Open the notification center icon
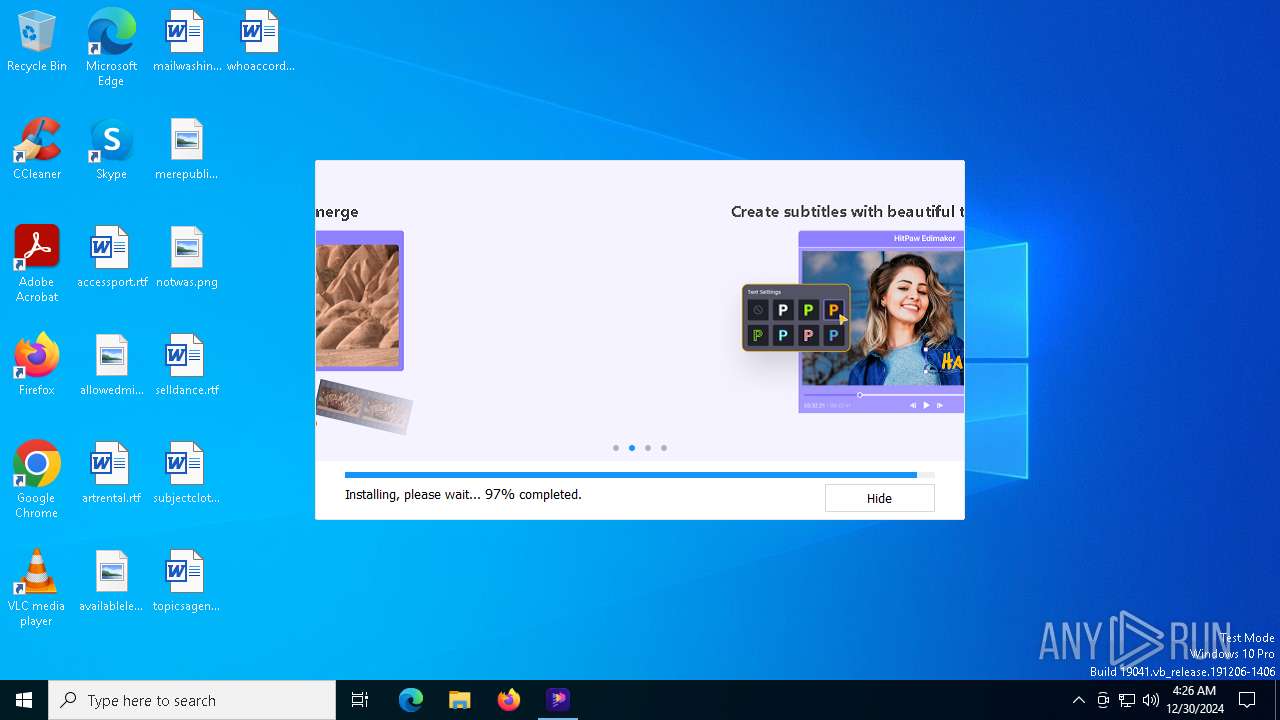This screenshot has height=720, width=1280. click(x=1247, y=700)
